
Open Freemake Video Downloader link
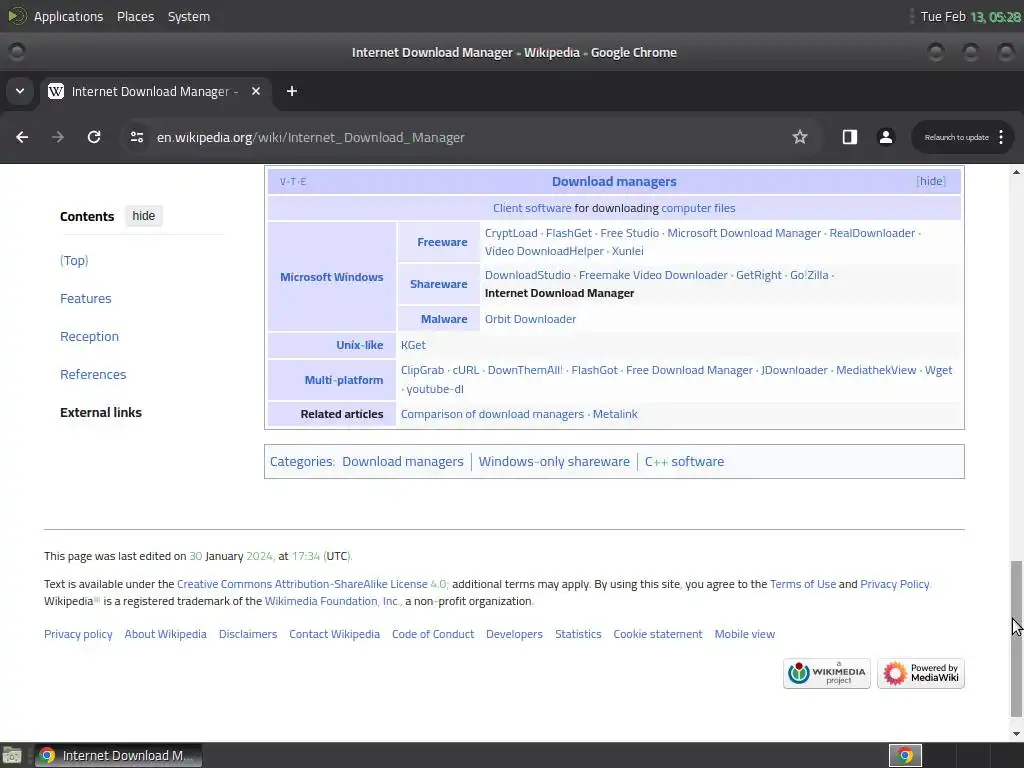[653, 275]
